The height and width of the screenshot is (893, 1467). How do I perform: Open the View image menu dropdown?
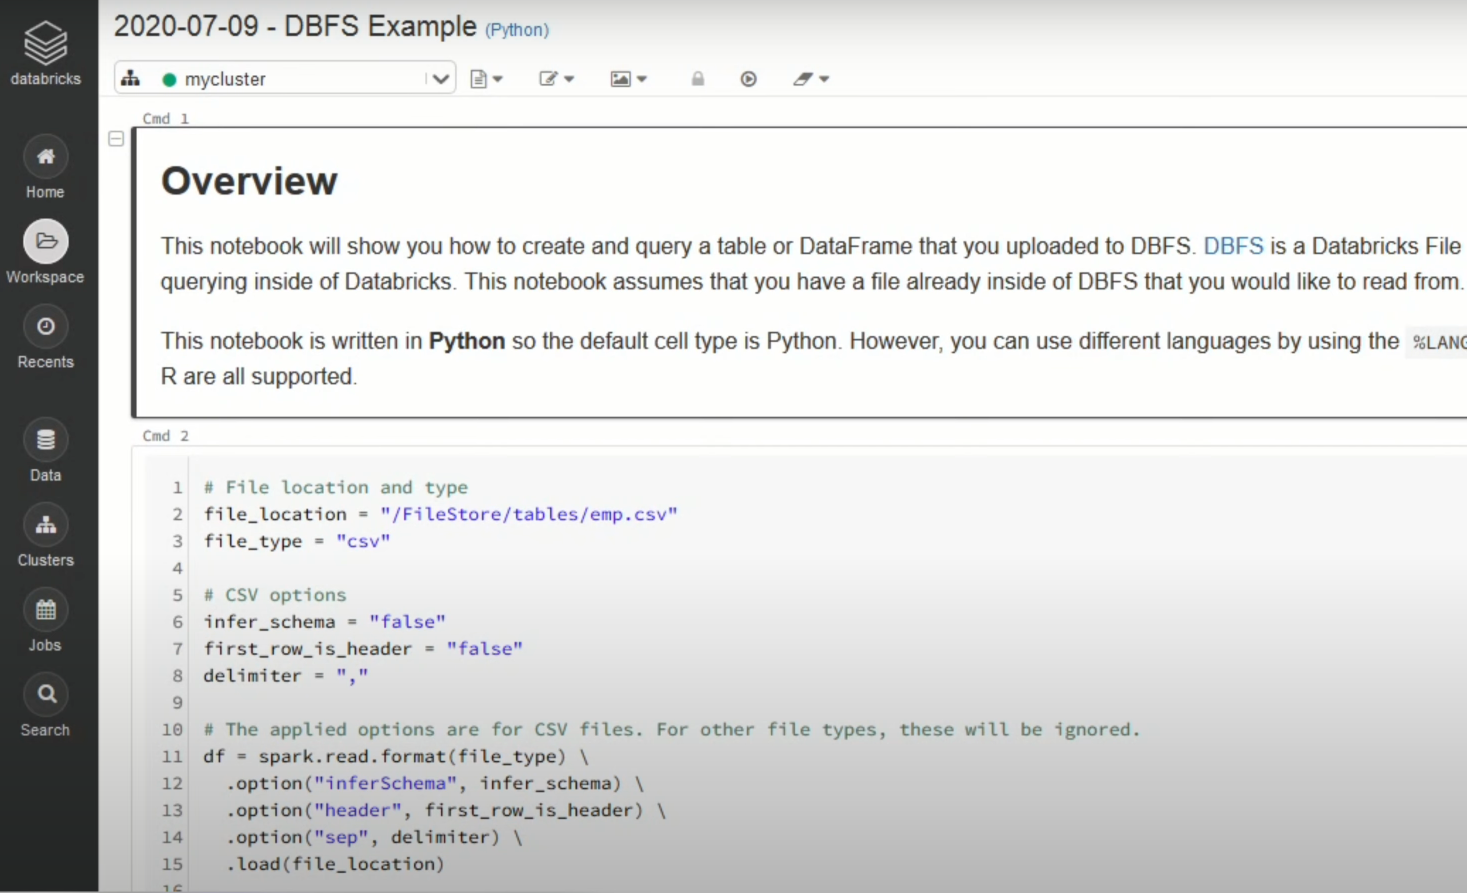628,79
